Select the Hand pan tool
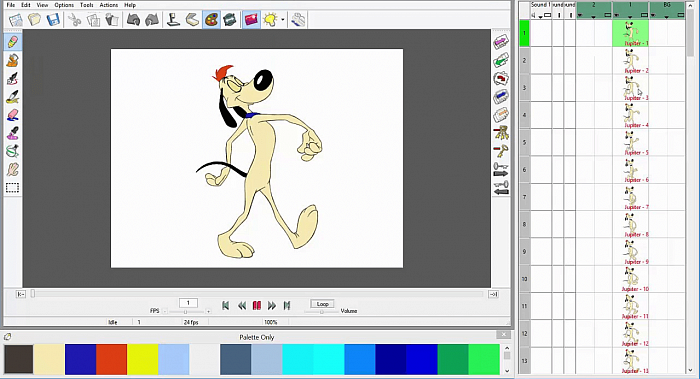 [x=12, y=170]
